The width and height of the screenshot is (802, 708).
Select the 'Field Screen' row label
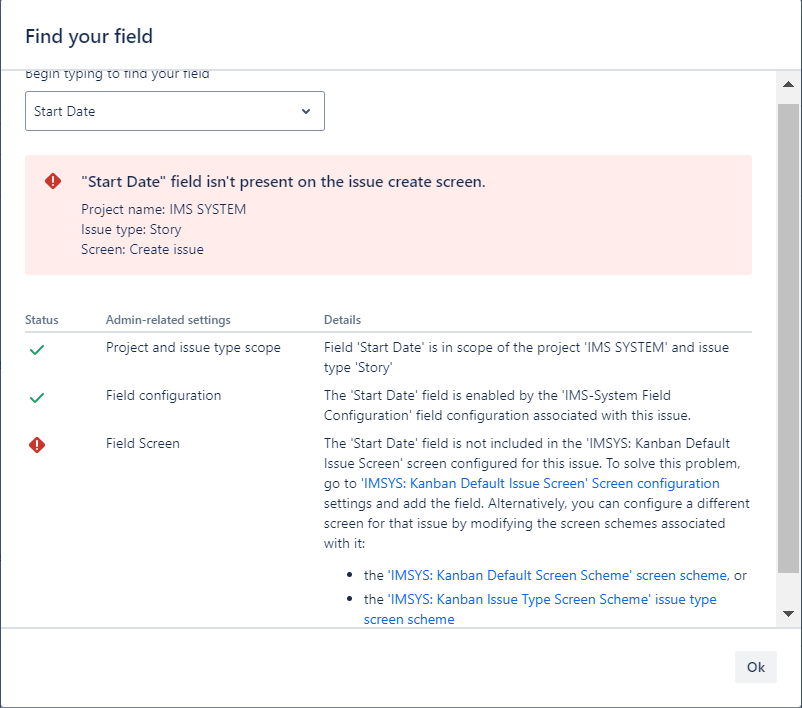(x=143, y=443)
